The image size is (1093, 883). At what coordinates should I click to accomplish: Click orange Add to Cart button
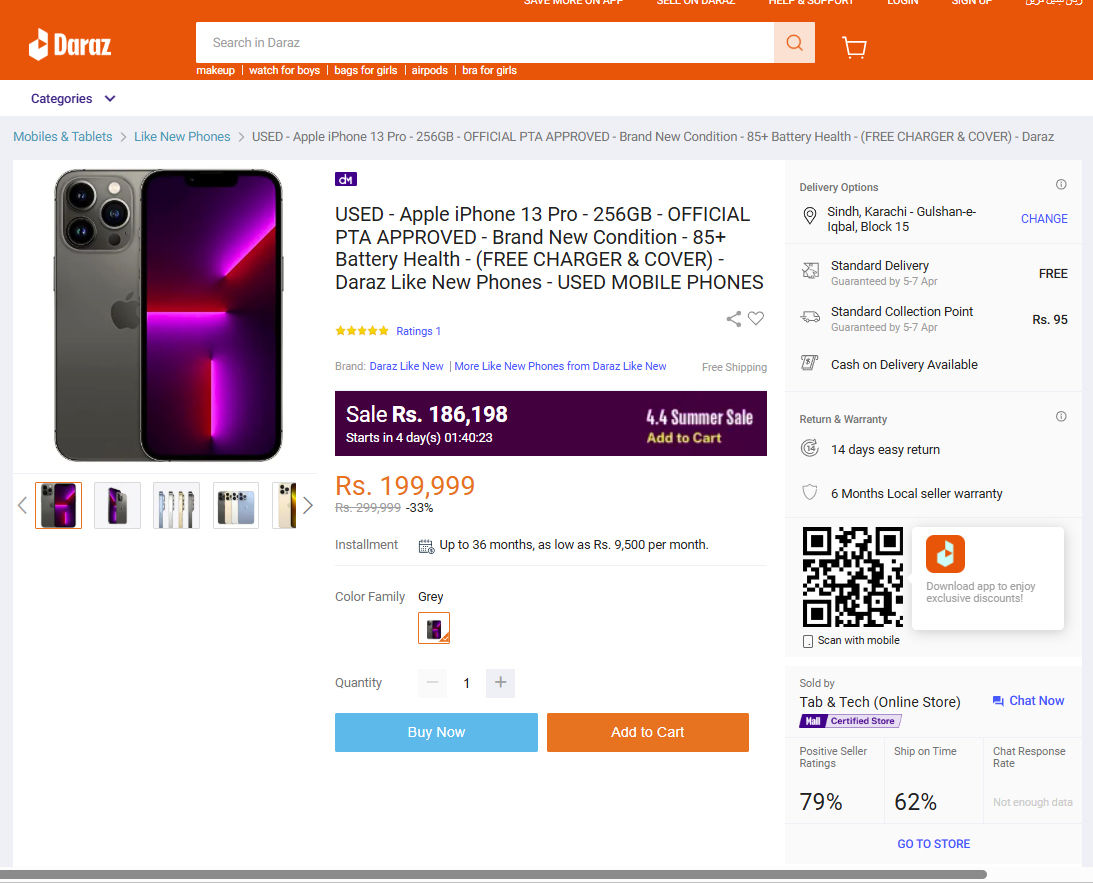(648, 732)
